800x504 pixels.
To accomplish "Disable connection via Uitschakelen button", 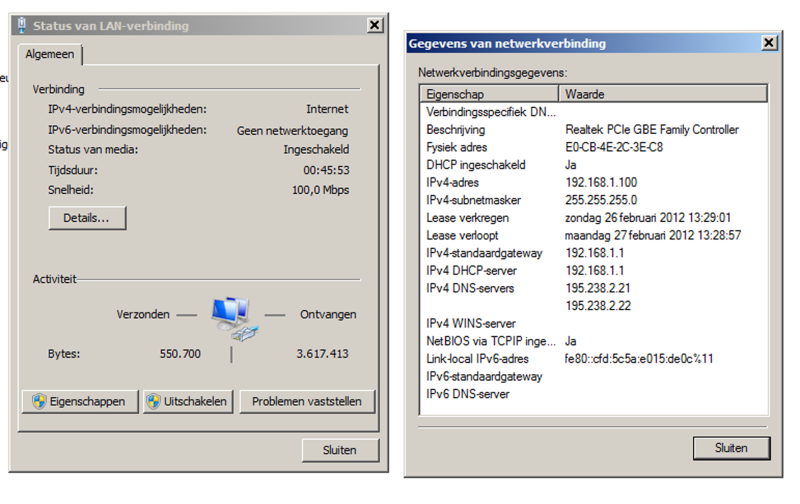I will (188, 401).
